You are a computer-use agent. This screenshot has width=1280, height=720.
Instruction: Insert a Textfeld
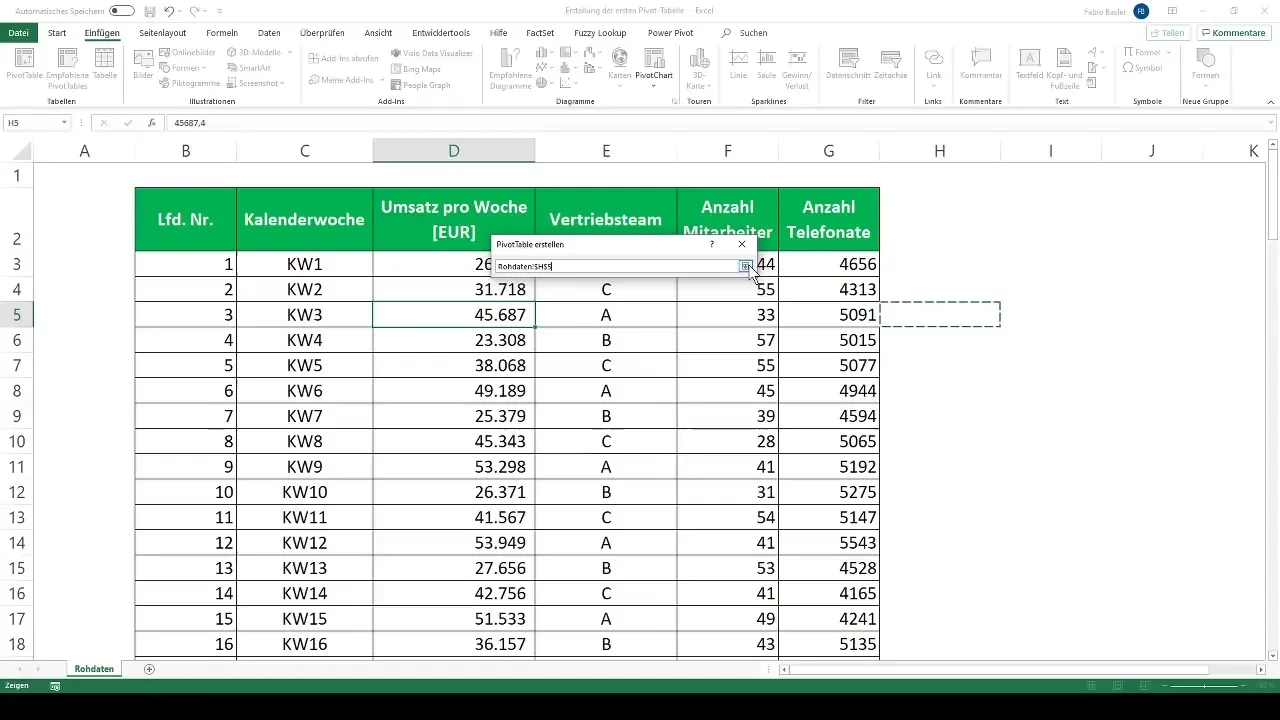[1030, 64]
